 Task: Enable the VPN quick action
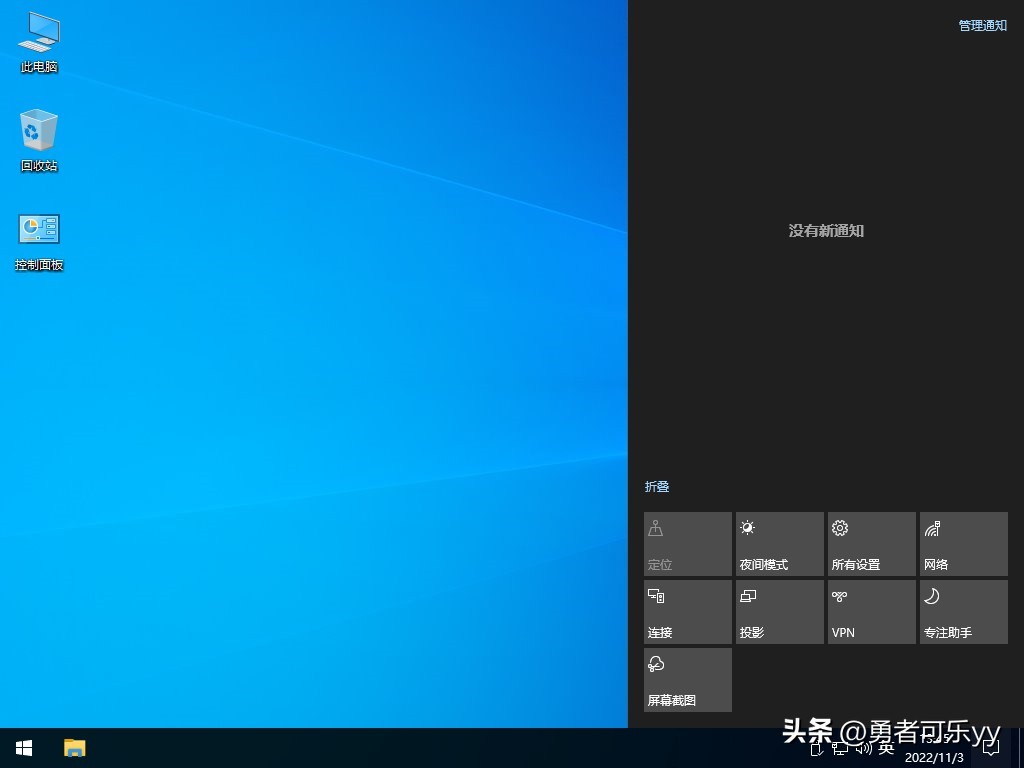pos(870,611)
